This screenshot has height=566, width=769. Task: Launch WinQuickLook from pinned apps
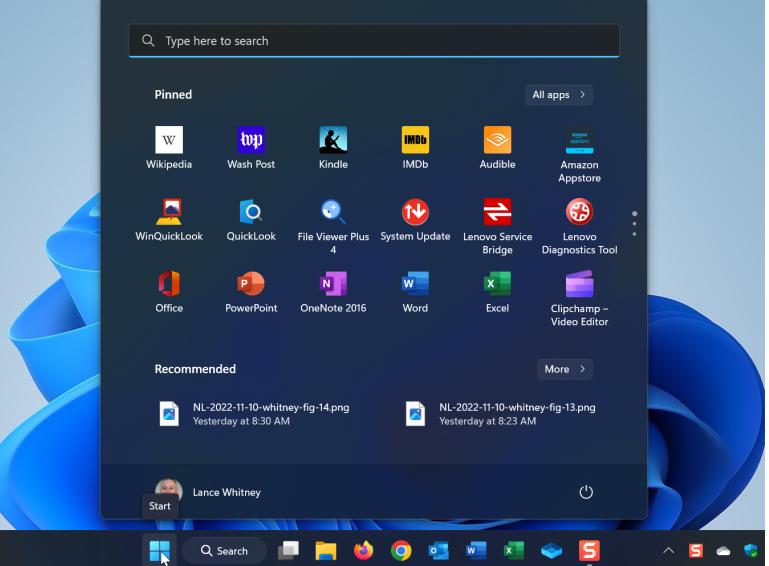pyautogui.click(x=169, y=219)
